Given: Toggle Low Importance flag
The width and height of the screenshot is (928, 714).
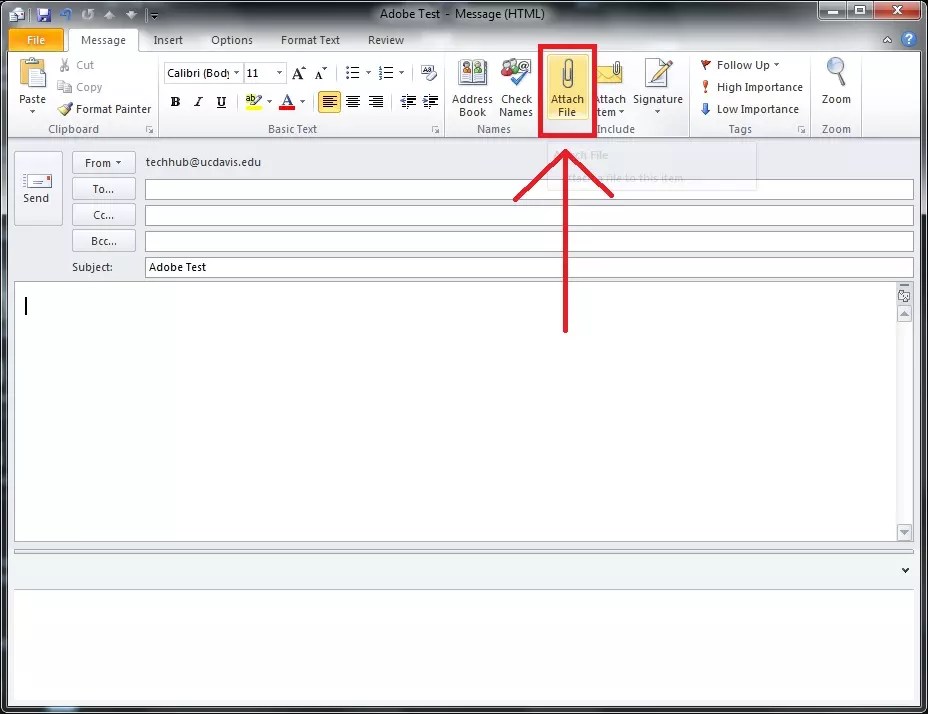Looking at the screenshot, I should coord(750,109).
